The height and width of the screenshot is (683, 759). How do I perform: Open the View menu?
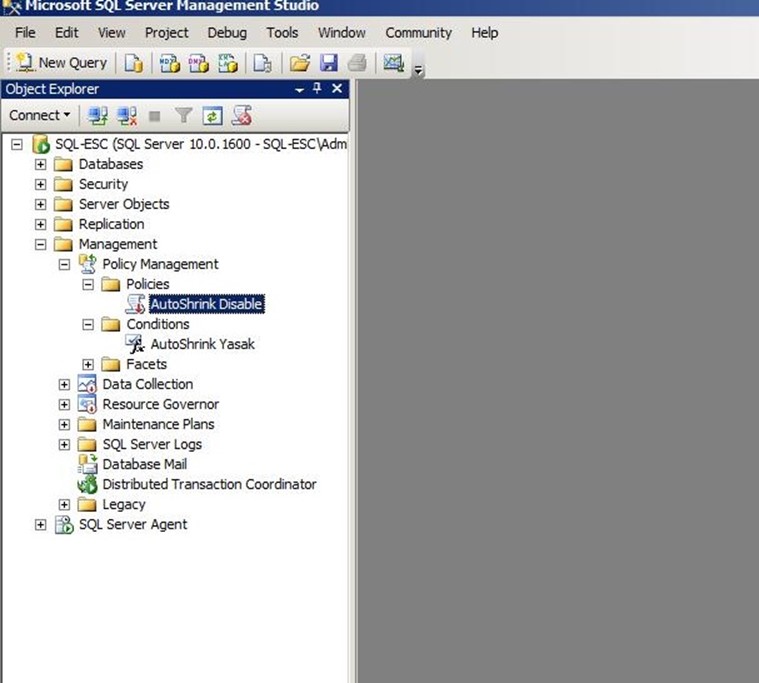112,32
